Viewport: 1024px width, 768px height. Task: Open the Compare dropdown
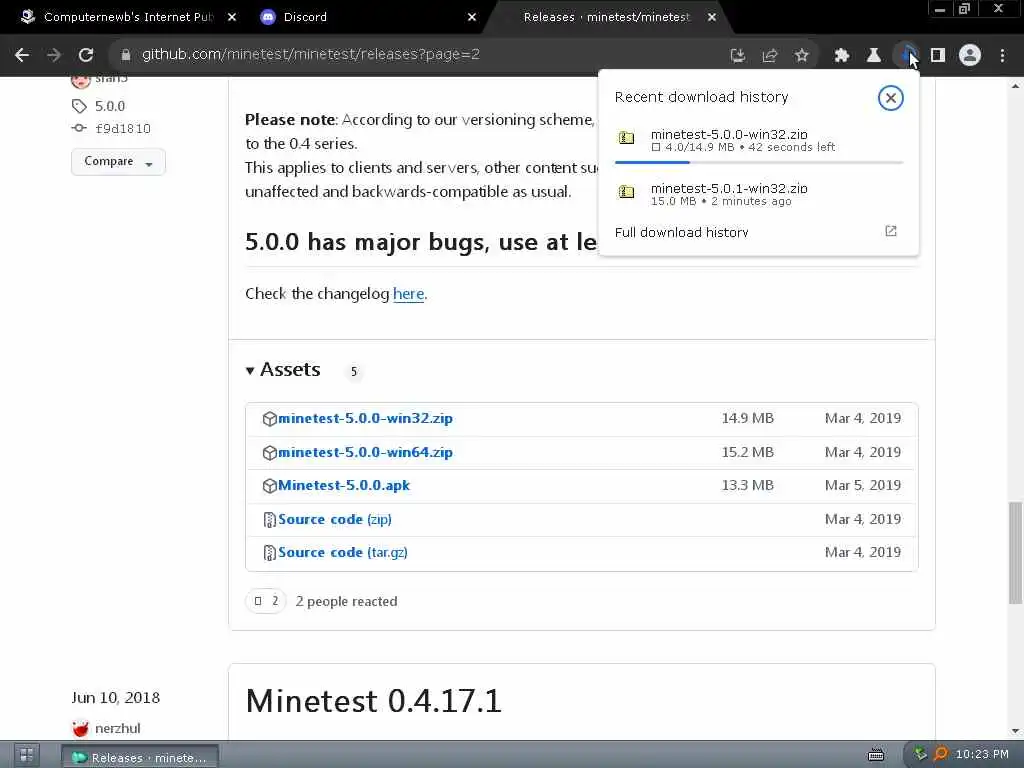[x=118, y=161]
